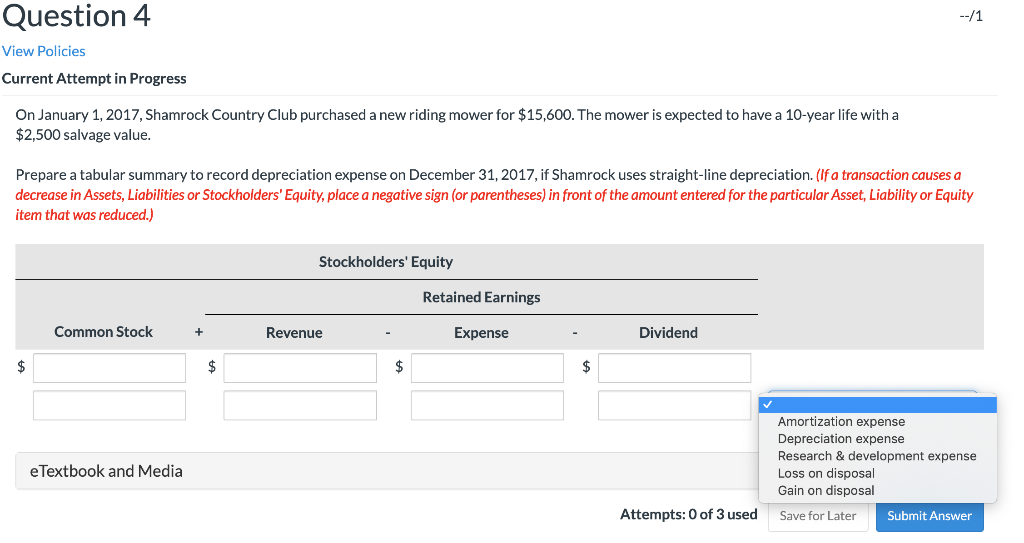Expand the eTextbook and Media section
This screenshot has height=543, width=1024.
387,471
